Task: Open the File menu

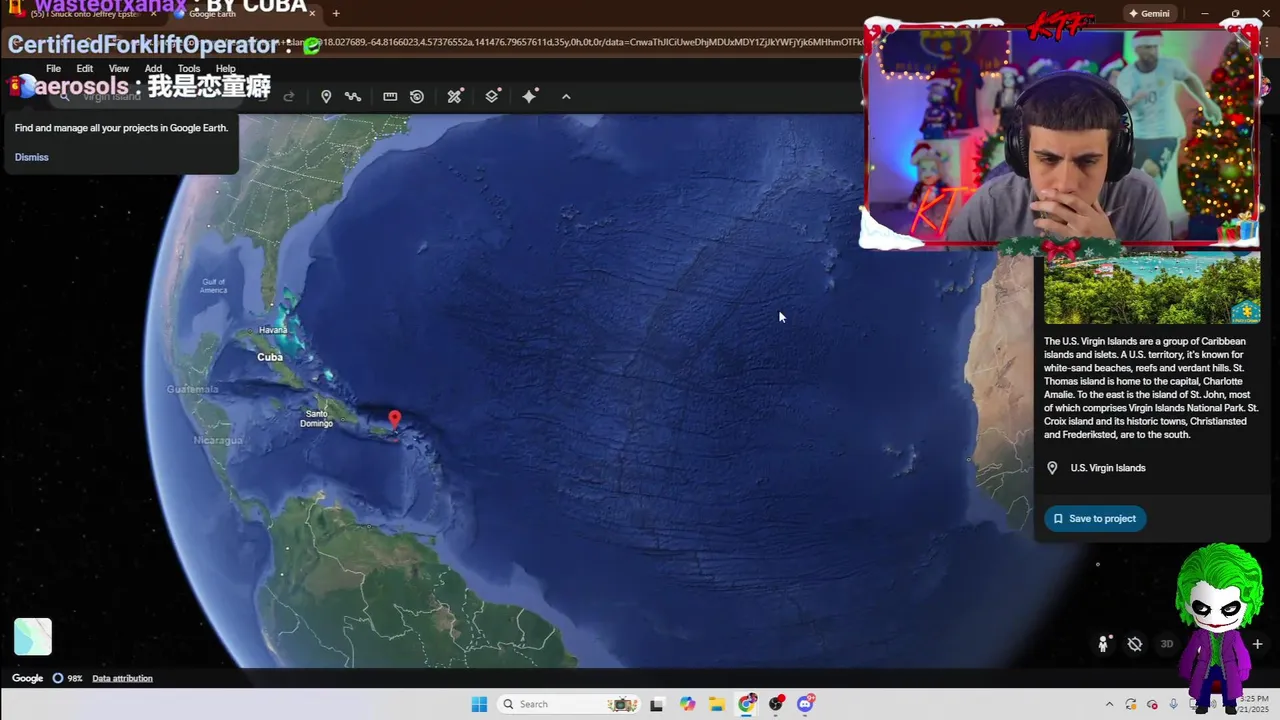Action: pos(53,69)
